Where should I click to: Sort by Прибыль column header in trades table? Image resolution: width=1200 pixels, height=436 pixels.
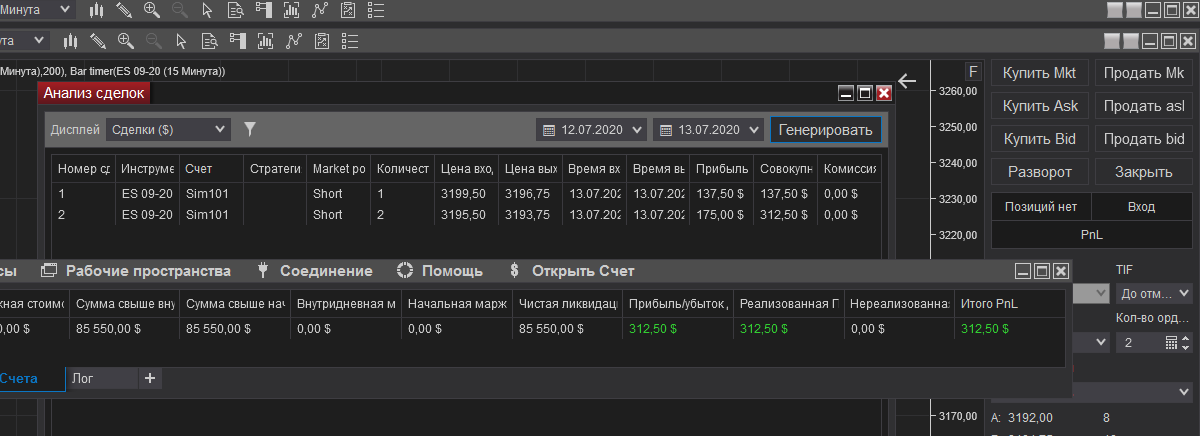[721, 169]
